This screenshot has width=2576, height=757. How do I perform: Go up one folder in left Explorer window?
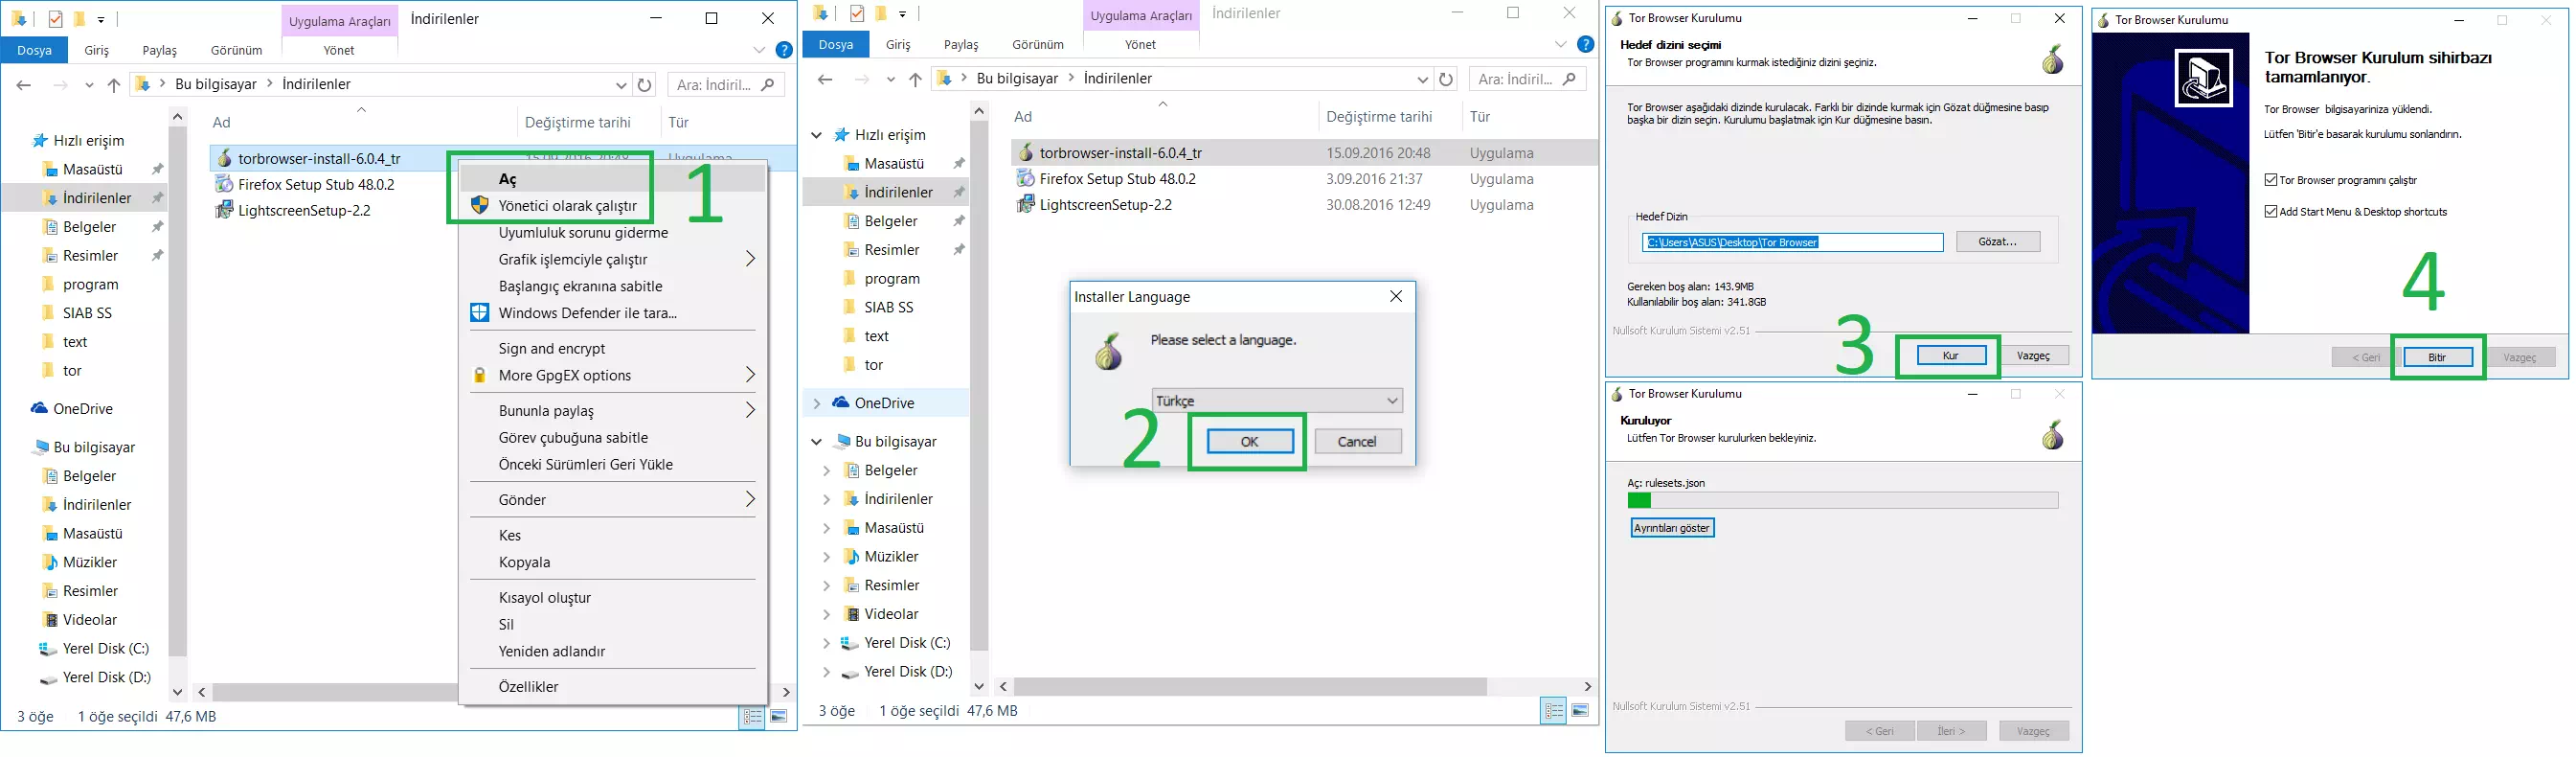pos(114,85)
